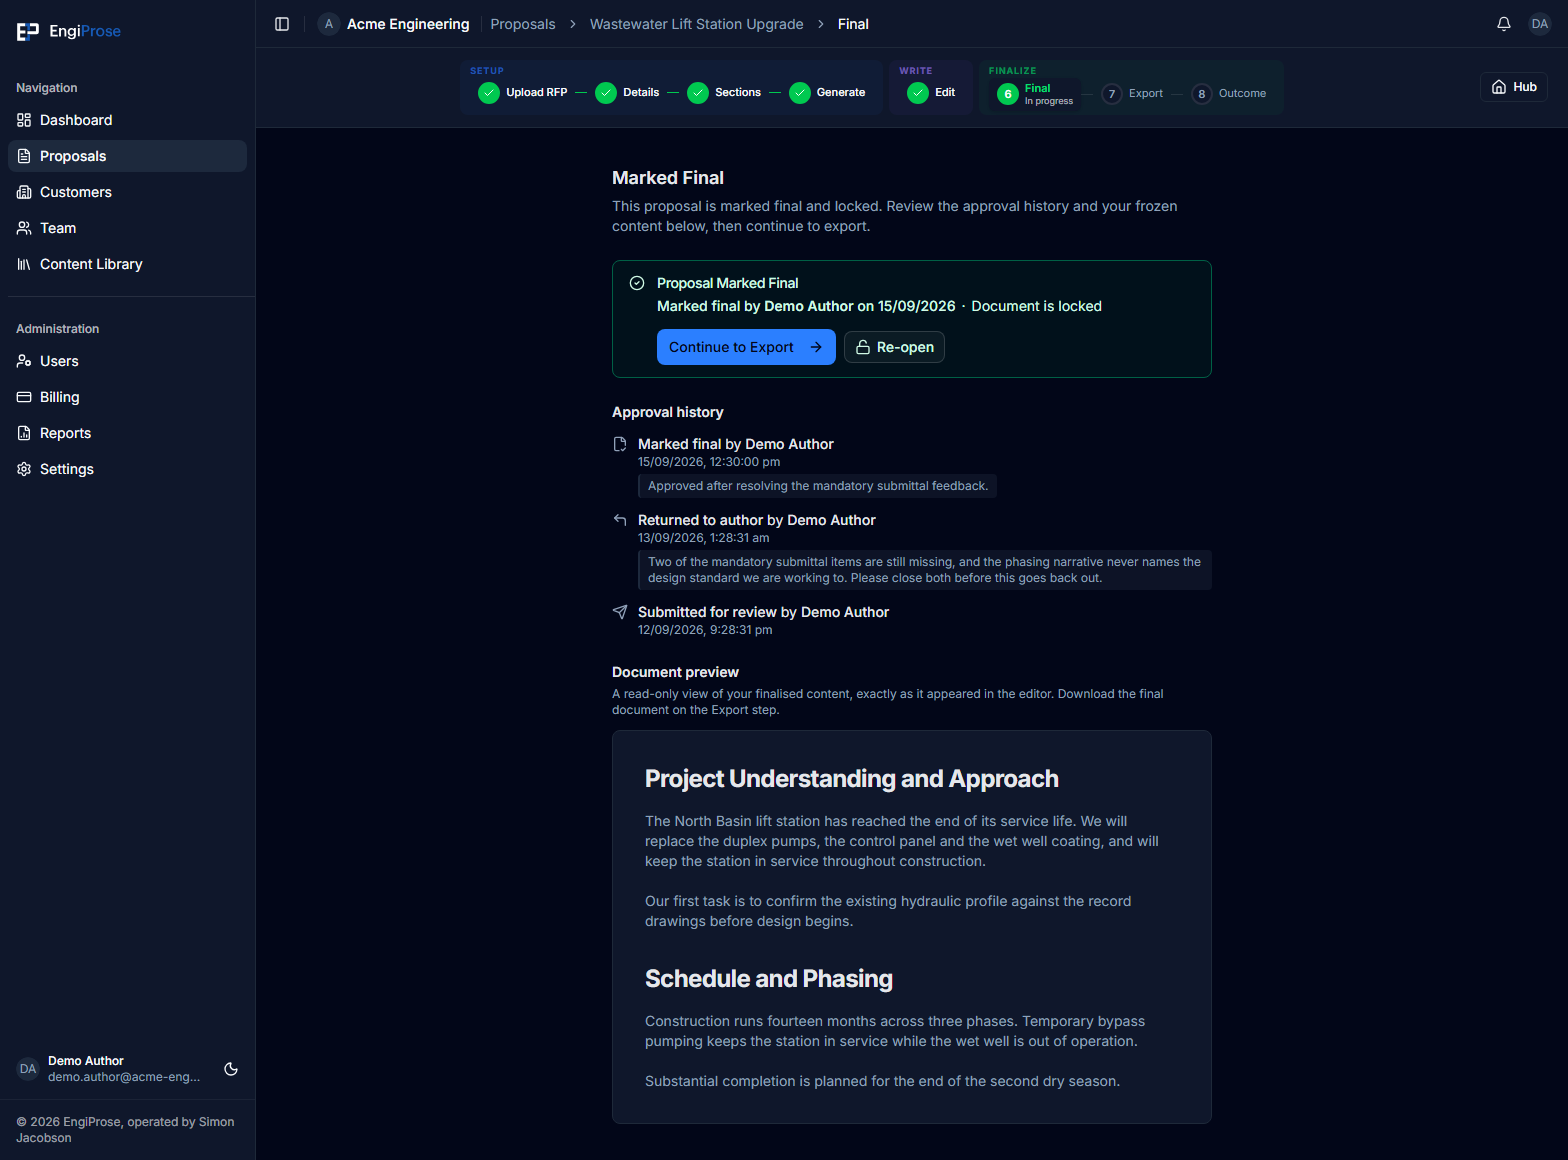Click Acme Engineering organization name
The height and width of the screenshot is (1160, 1568).
coord(408,24)
